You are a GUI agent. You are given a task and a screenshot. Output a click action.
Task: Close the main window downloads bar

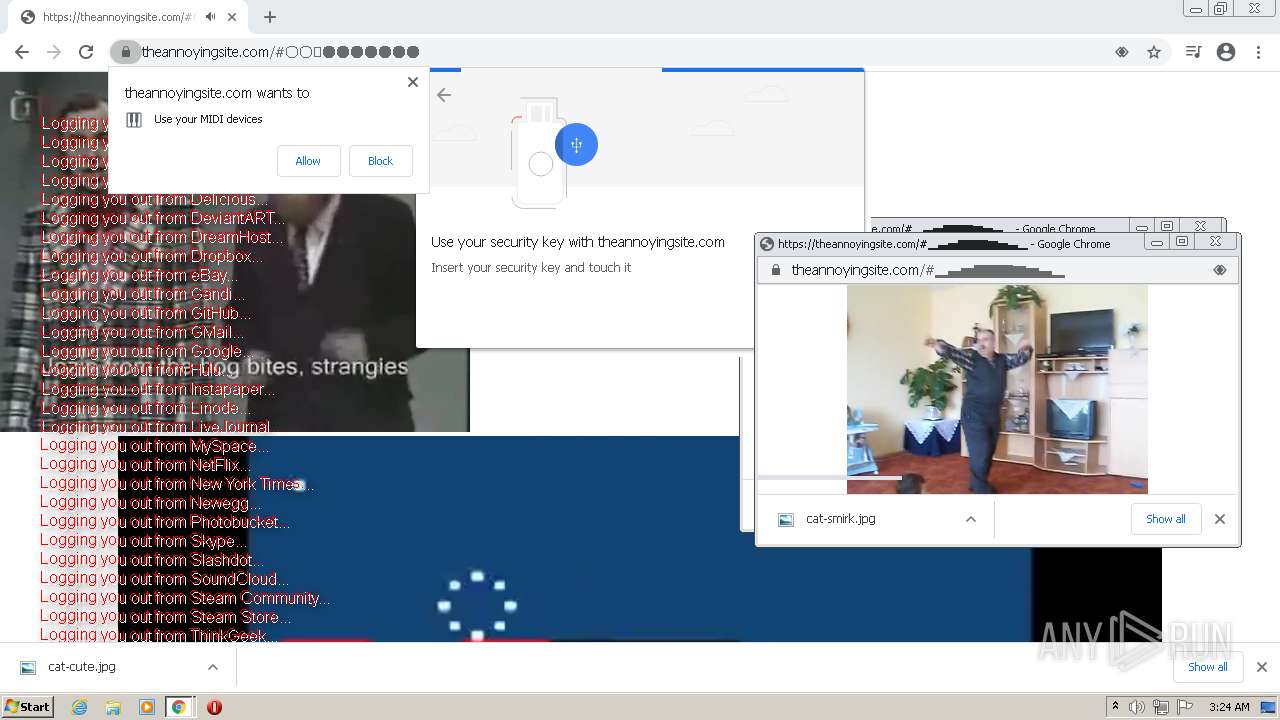click(x=1262, y=667)
